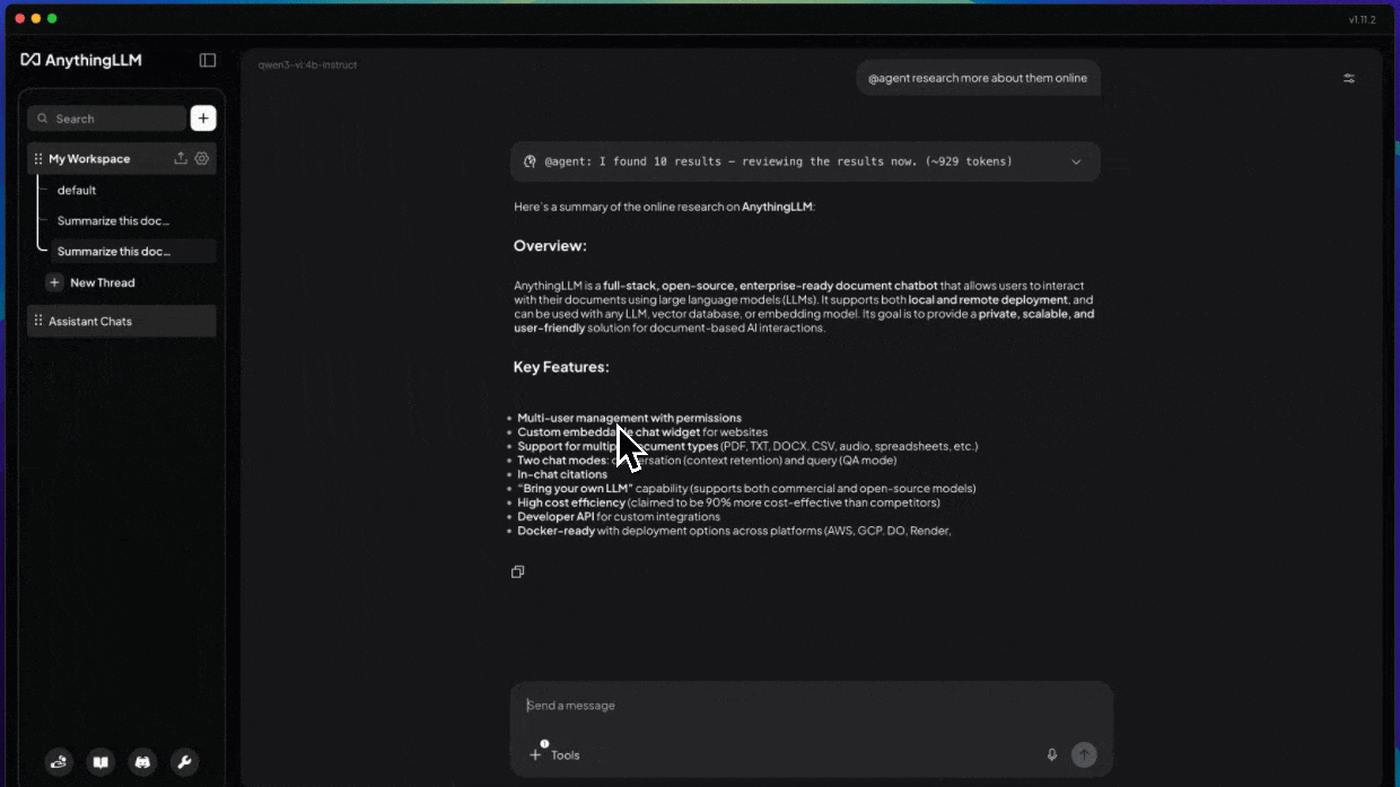The image size is (1400, 787).
Task: Click the 'Docker-ready' bullet text
Action: click(556, 531)
